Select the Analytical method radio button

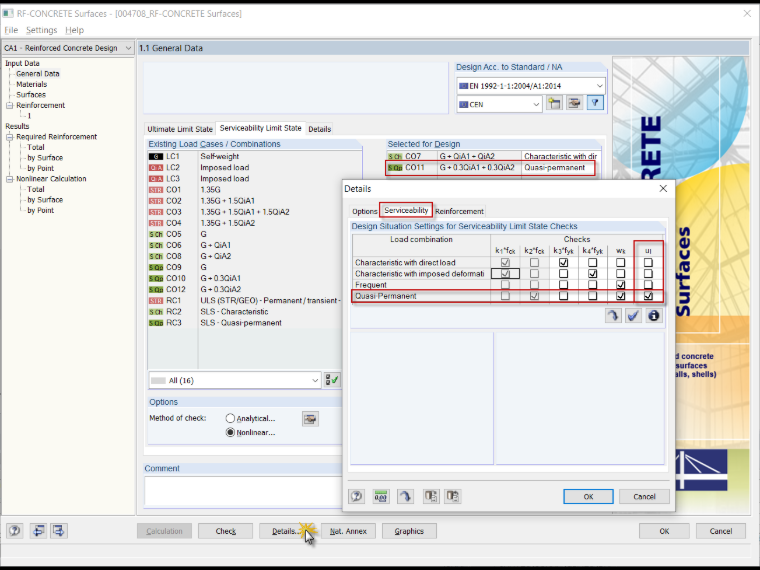[230, 418]
